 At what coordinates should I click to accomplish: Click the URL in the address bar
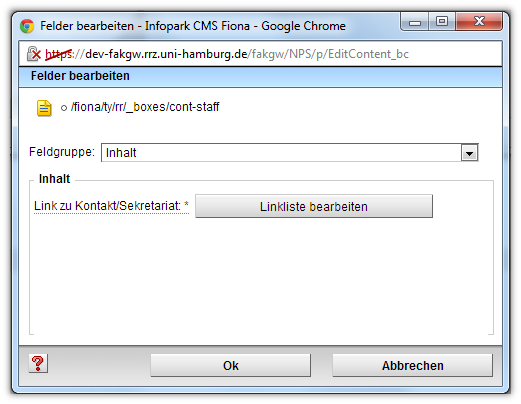(x=227, y=54)
